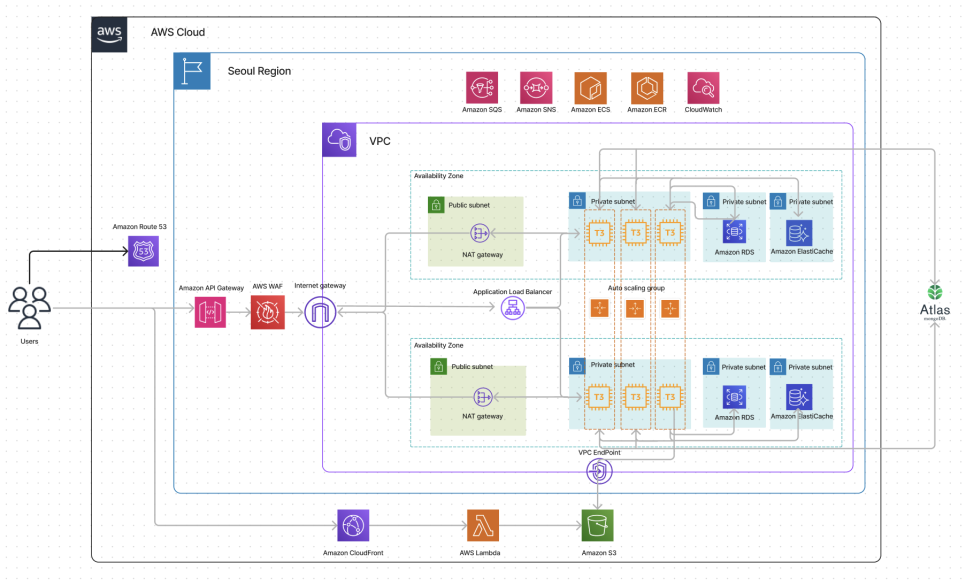Click the NAT gateway in the upper Availability Zone
This screenshot has height=585, width=966.
tap(481, 233)
